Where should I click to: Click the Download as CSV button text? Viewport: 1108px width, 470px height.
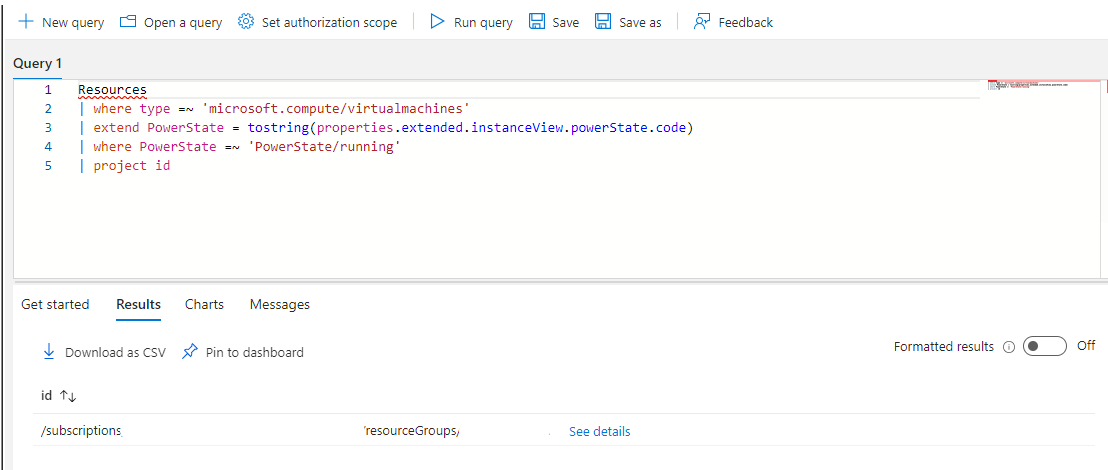click(115, 353)
